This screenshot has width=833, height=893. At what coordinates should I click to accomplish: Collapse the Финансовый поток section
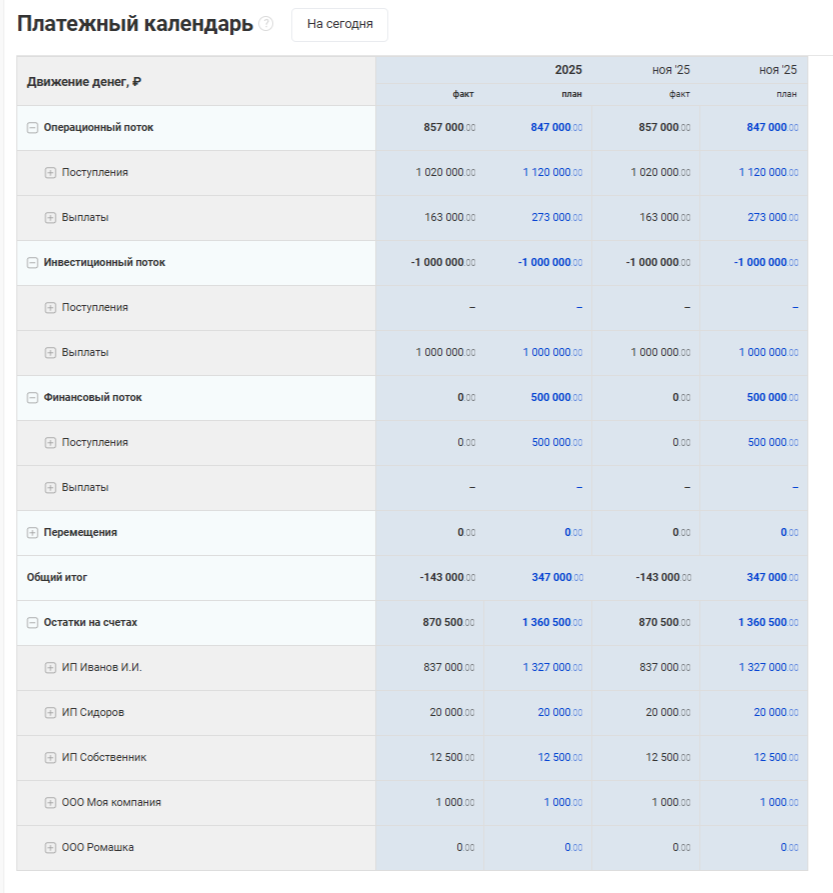pos(32,398)
